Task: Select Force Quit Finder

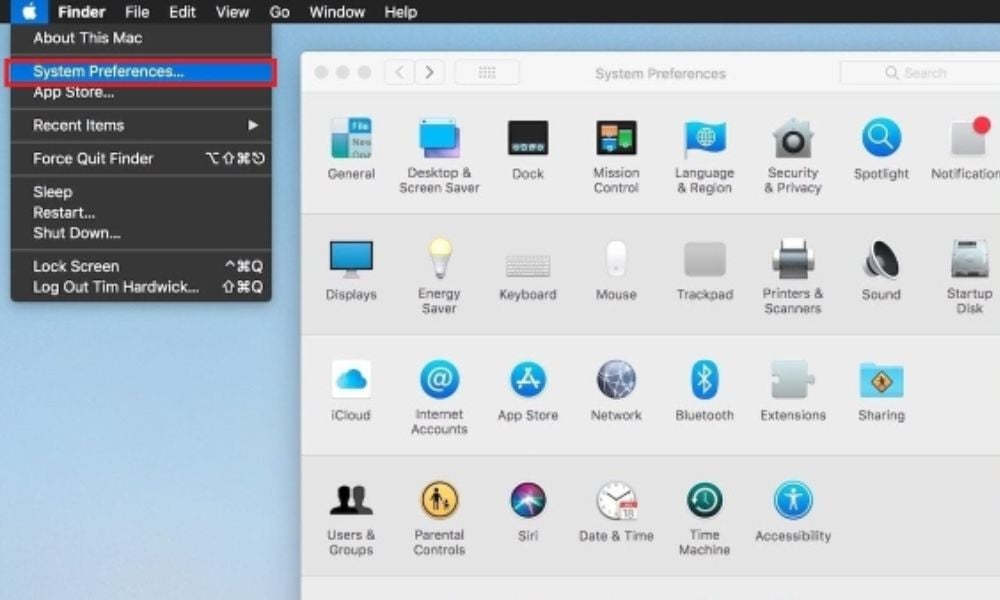Action: point(141,159)
